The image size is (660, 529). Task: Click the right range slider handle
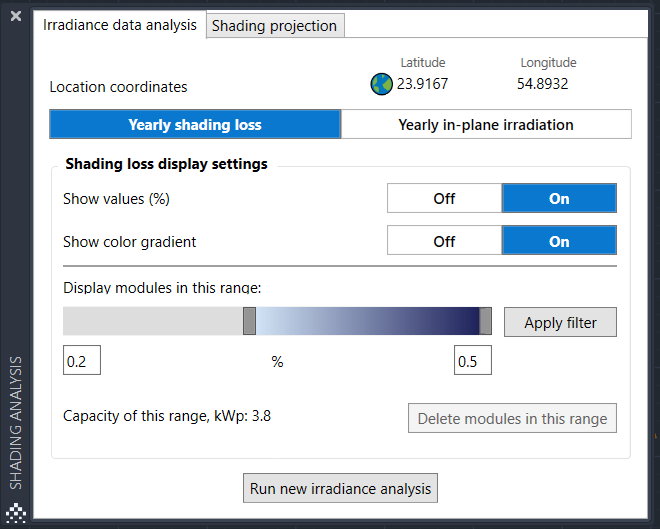(485, 321)
